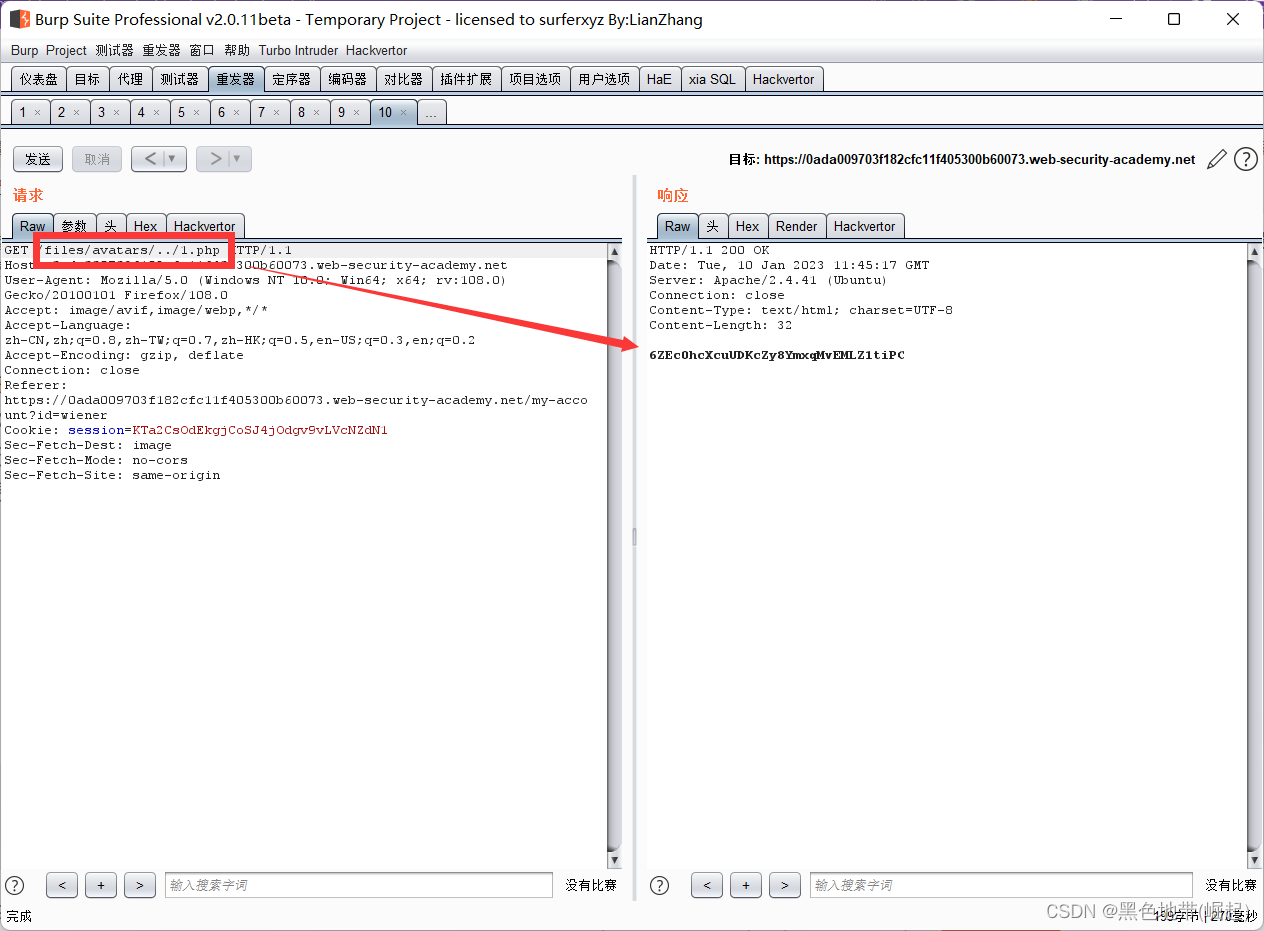Click response search add button
1264x931 pixels.
(x=746, y=885)
